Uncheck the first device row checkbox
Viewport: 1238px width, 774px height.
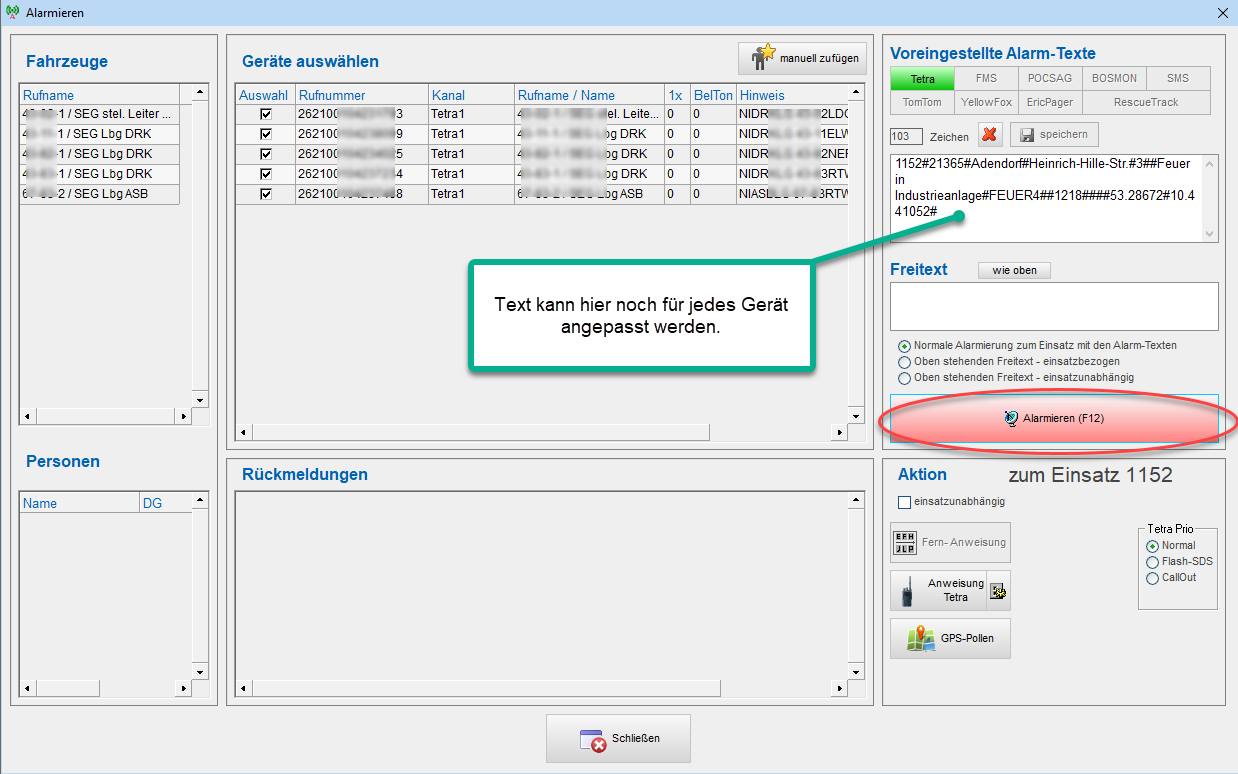point(266,114)
